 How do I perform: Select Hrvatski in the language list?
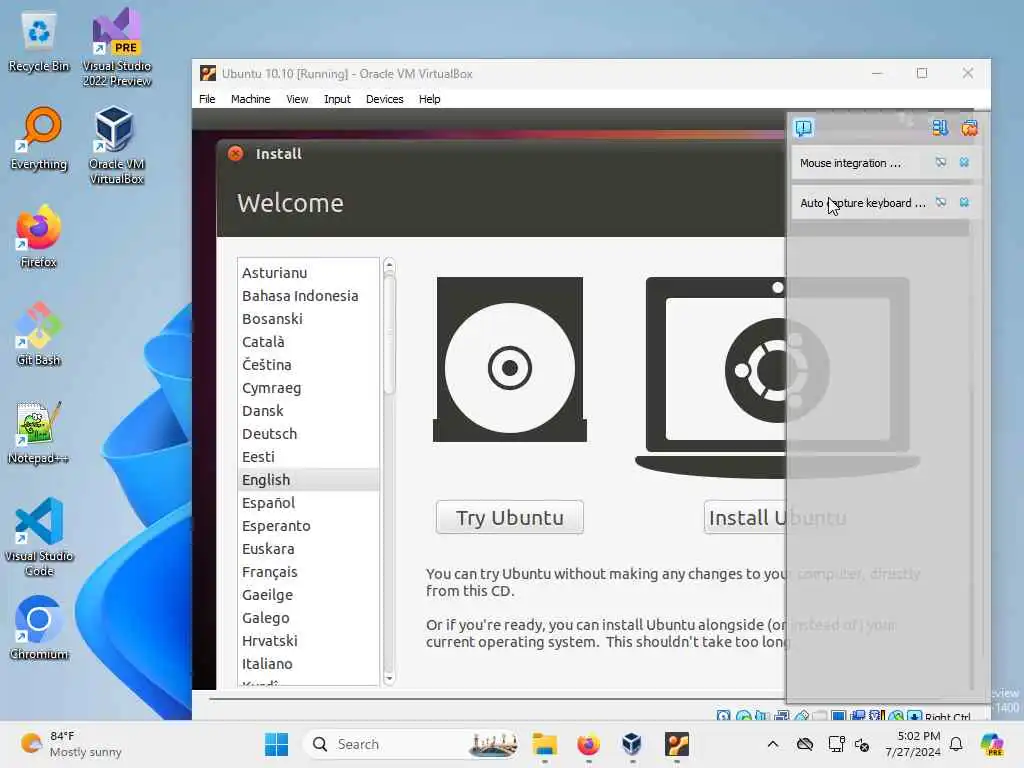point(308,641)
